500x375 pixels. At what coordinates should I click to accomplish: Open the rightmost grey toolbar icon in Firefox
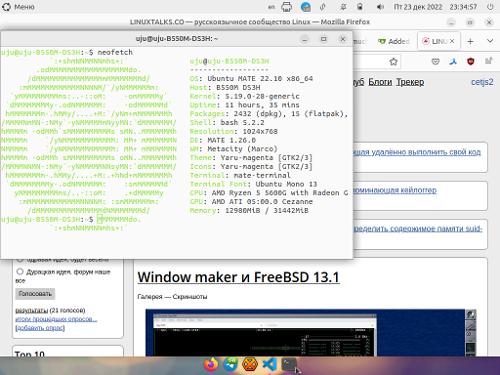coord(488,61)
